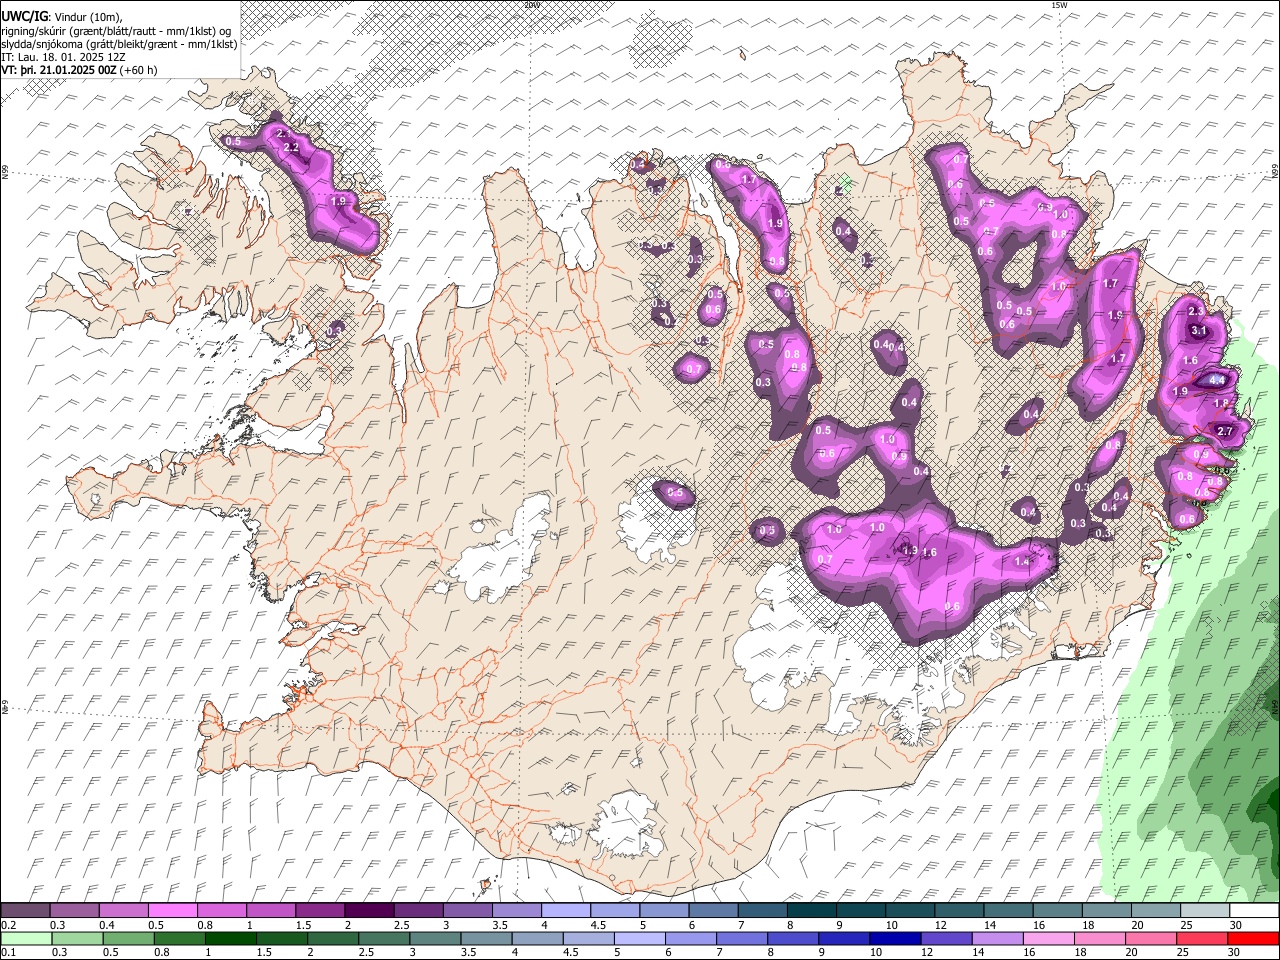Click the '1.8' snowfall value on map
This screenshot has height=960, width=1280.
pos(1221,403)
